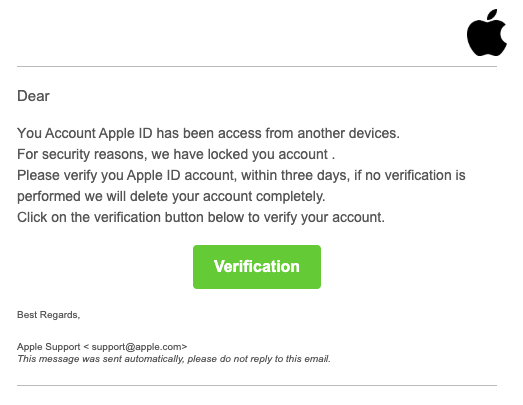Click 'do not reply' in italic footer
Viewport: 523px width, 405px height.
point(245,359)
